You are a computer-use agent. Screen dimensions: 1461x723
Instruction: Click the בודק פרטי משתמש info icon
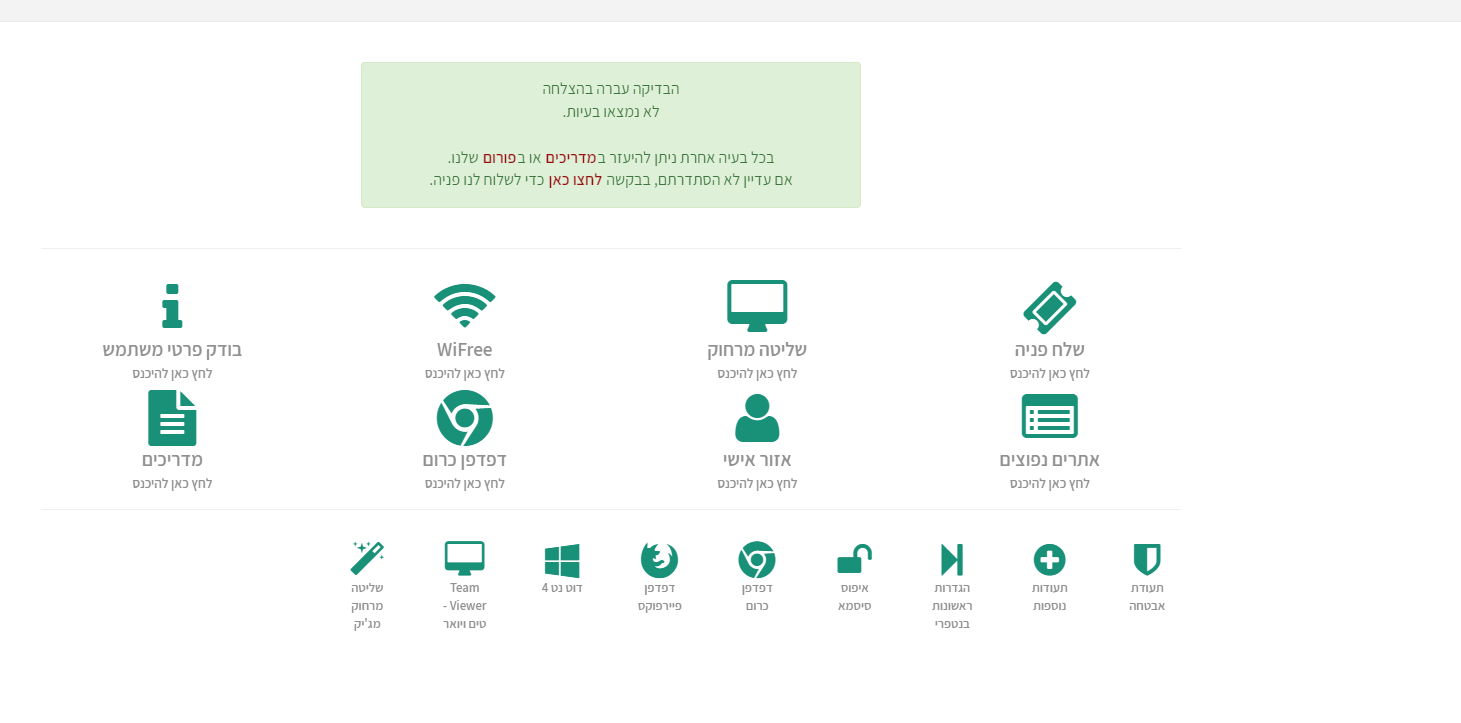point(172,306)
